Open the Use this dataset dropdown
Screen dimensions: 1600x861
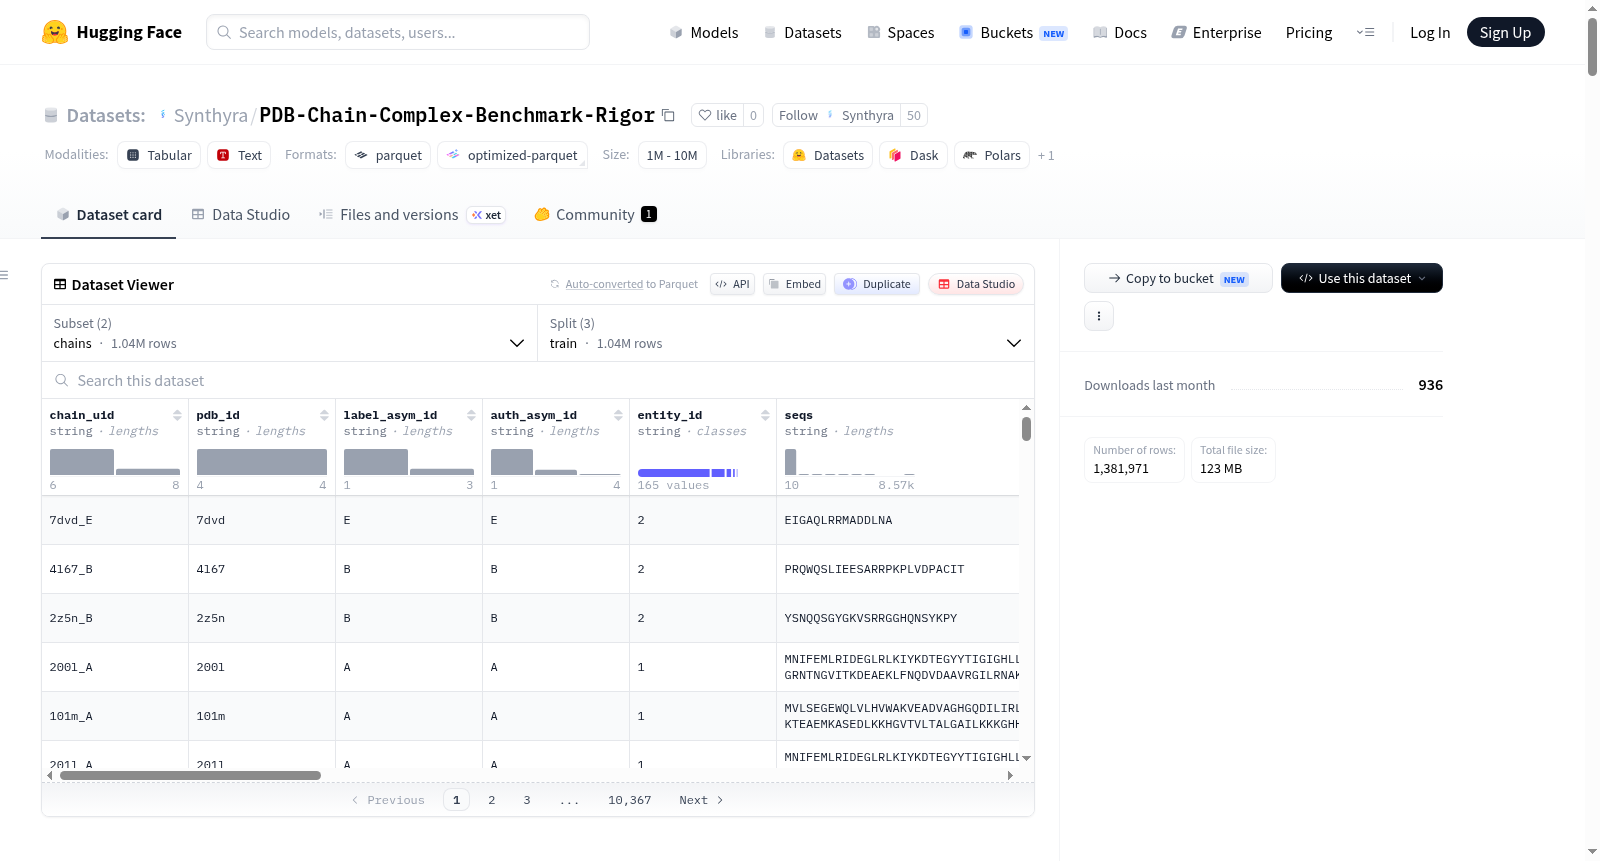[1361, 278]
